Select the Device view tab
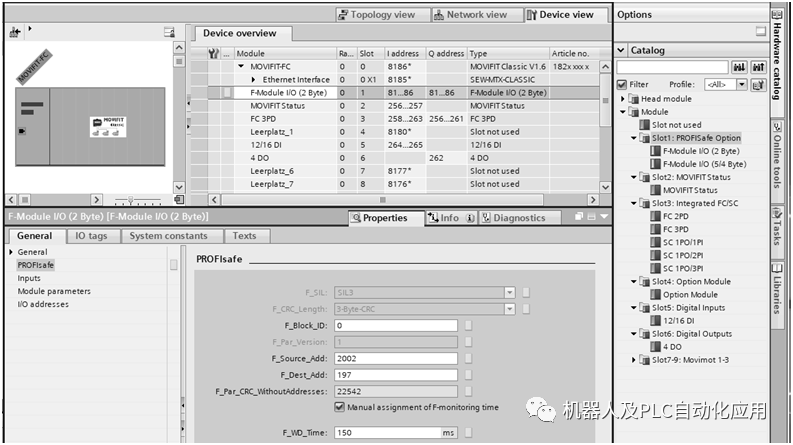This screenshot has width=793, height=445. pos(565,15)
